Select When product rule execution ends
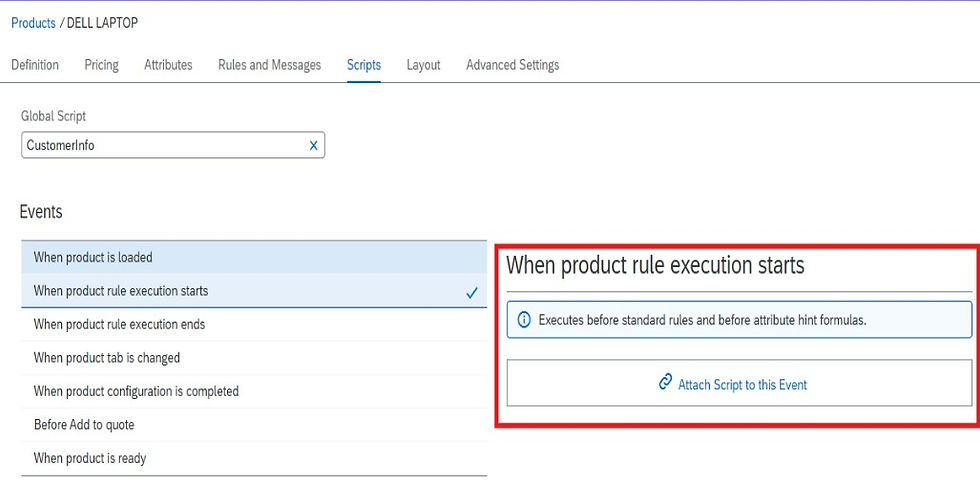This screenshot has width=980, height=482. click(x=119, y=324)
